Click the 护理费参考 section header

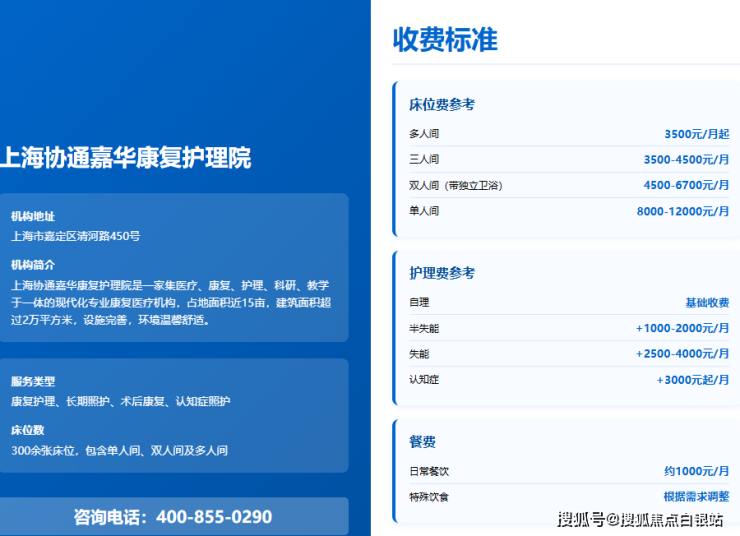coord(442,273)
